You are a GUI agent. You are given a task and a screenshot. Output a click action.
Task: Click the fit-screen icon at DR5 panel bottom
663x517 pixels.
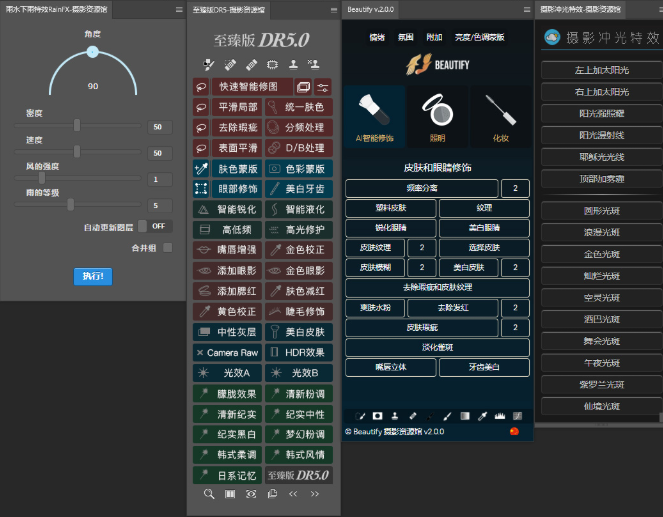click(230, 494)
